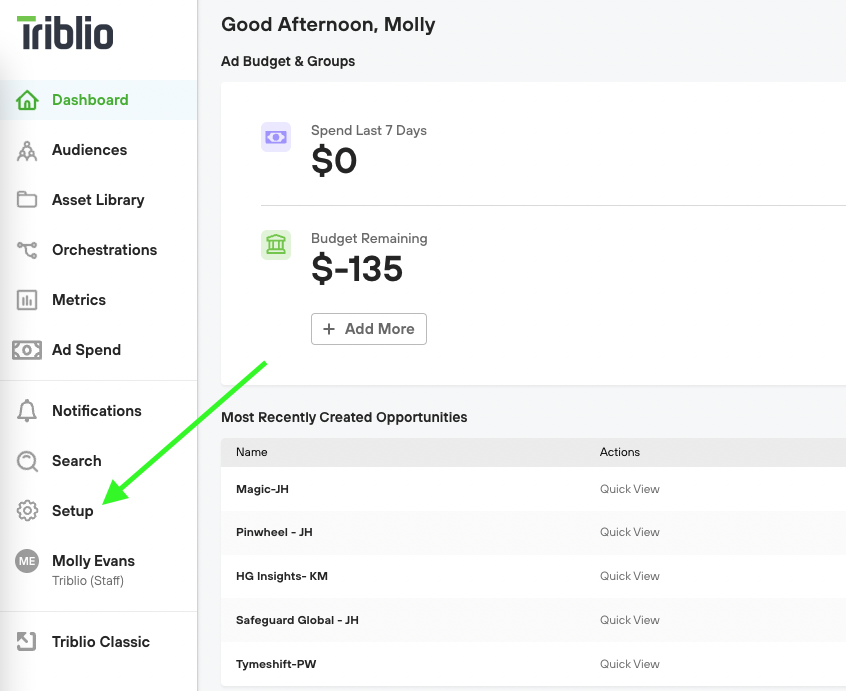The image size is (846, 691).
Task: Open Quick View for Magic-JH
Action: coord(629,489)
